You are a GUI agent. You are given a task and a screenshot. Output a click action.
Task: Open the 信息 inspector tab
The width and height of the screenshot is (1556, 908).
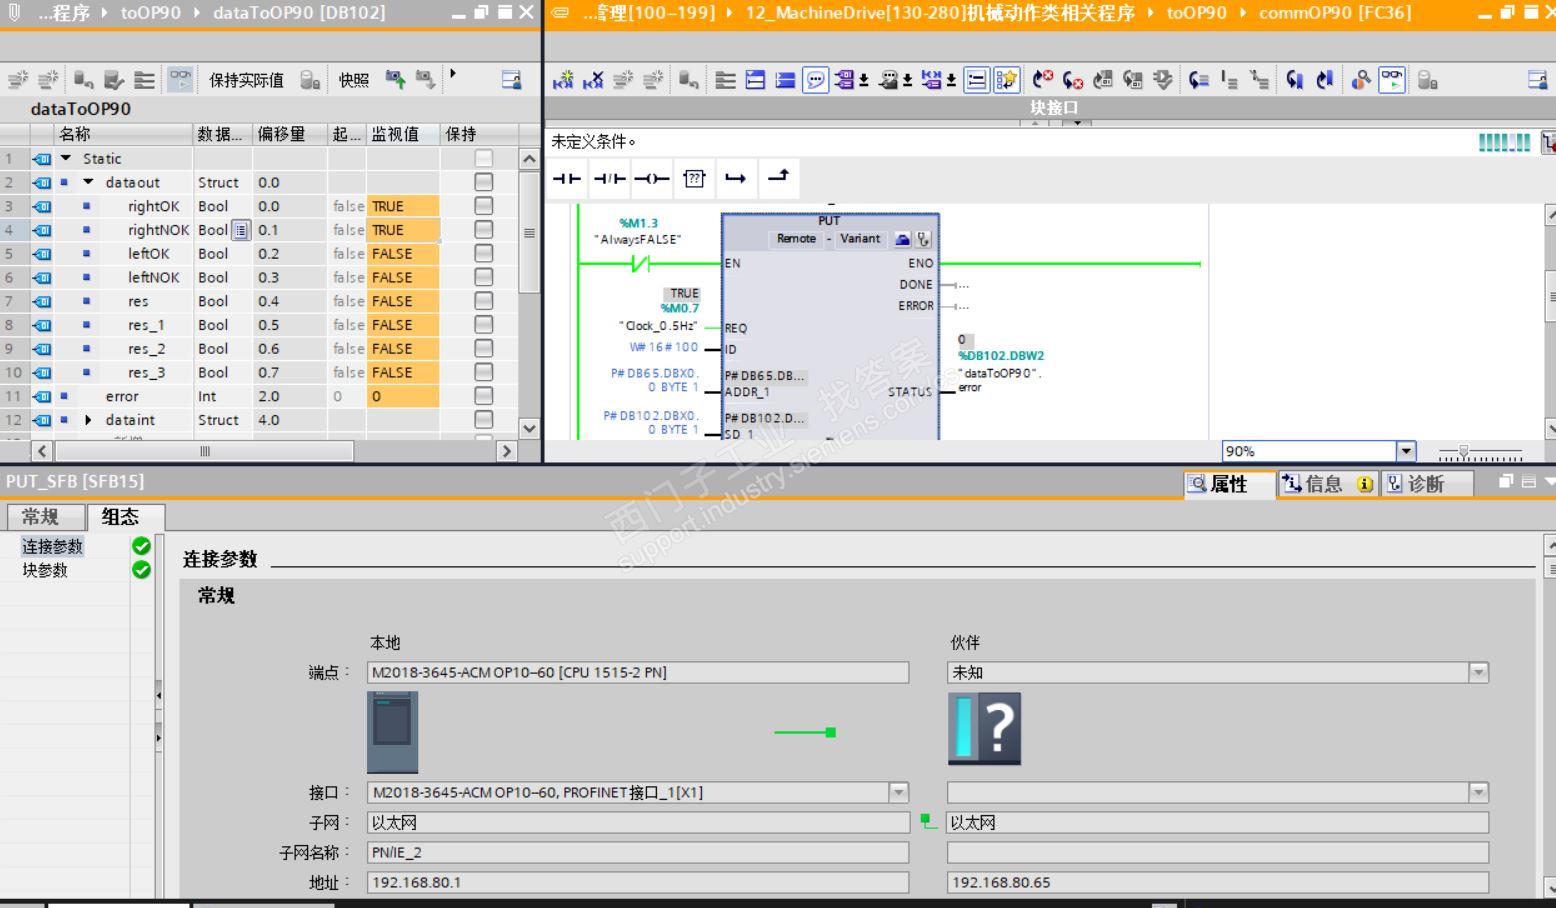[1327, 484]
